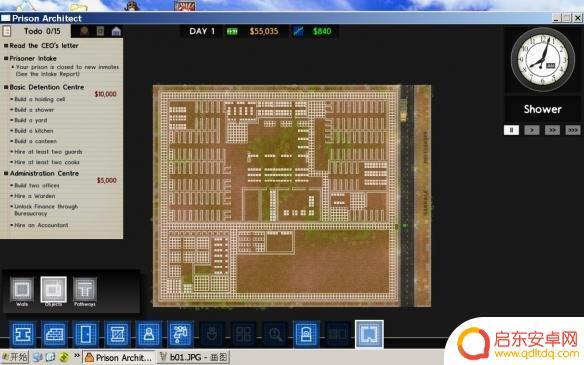Open the Windows Start button 开始

click(14, 358)
